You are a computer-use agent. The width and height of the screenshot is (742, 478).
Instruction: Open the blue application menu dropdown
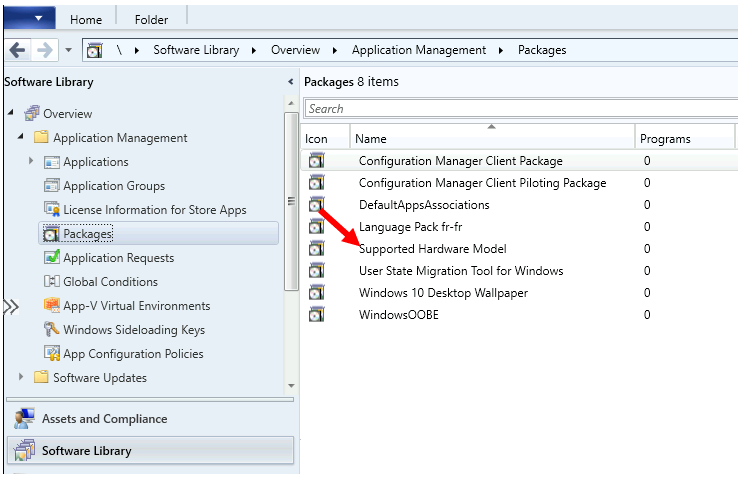pos(29,18)
